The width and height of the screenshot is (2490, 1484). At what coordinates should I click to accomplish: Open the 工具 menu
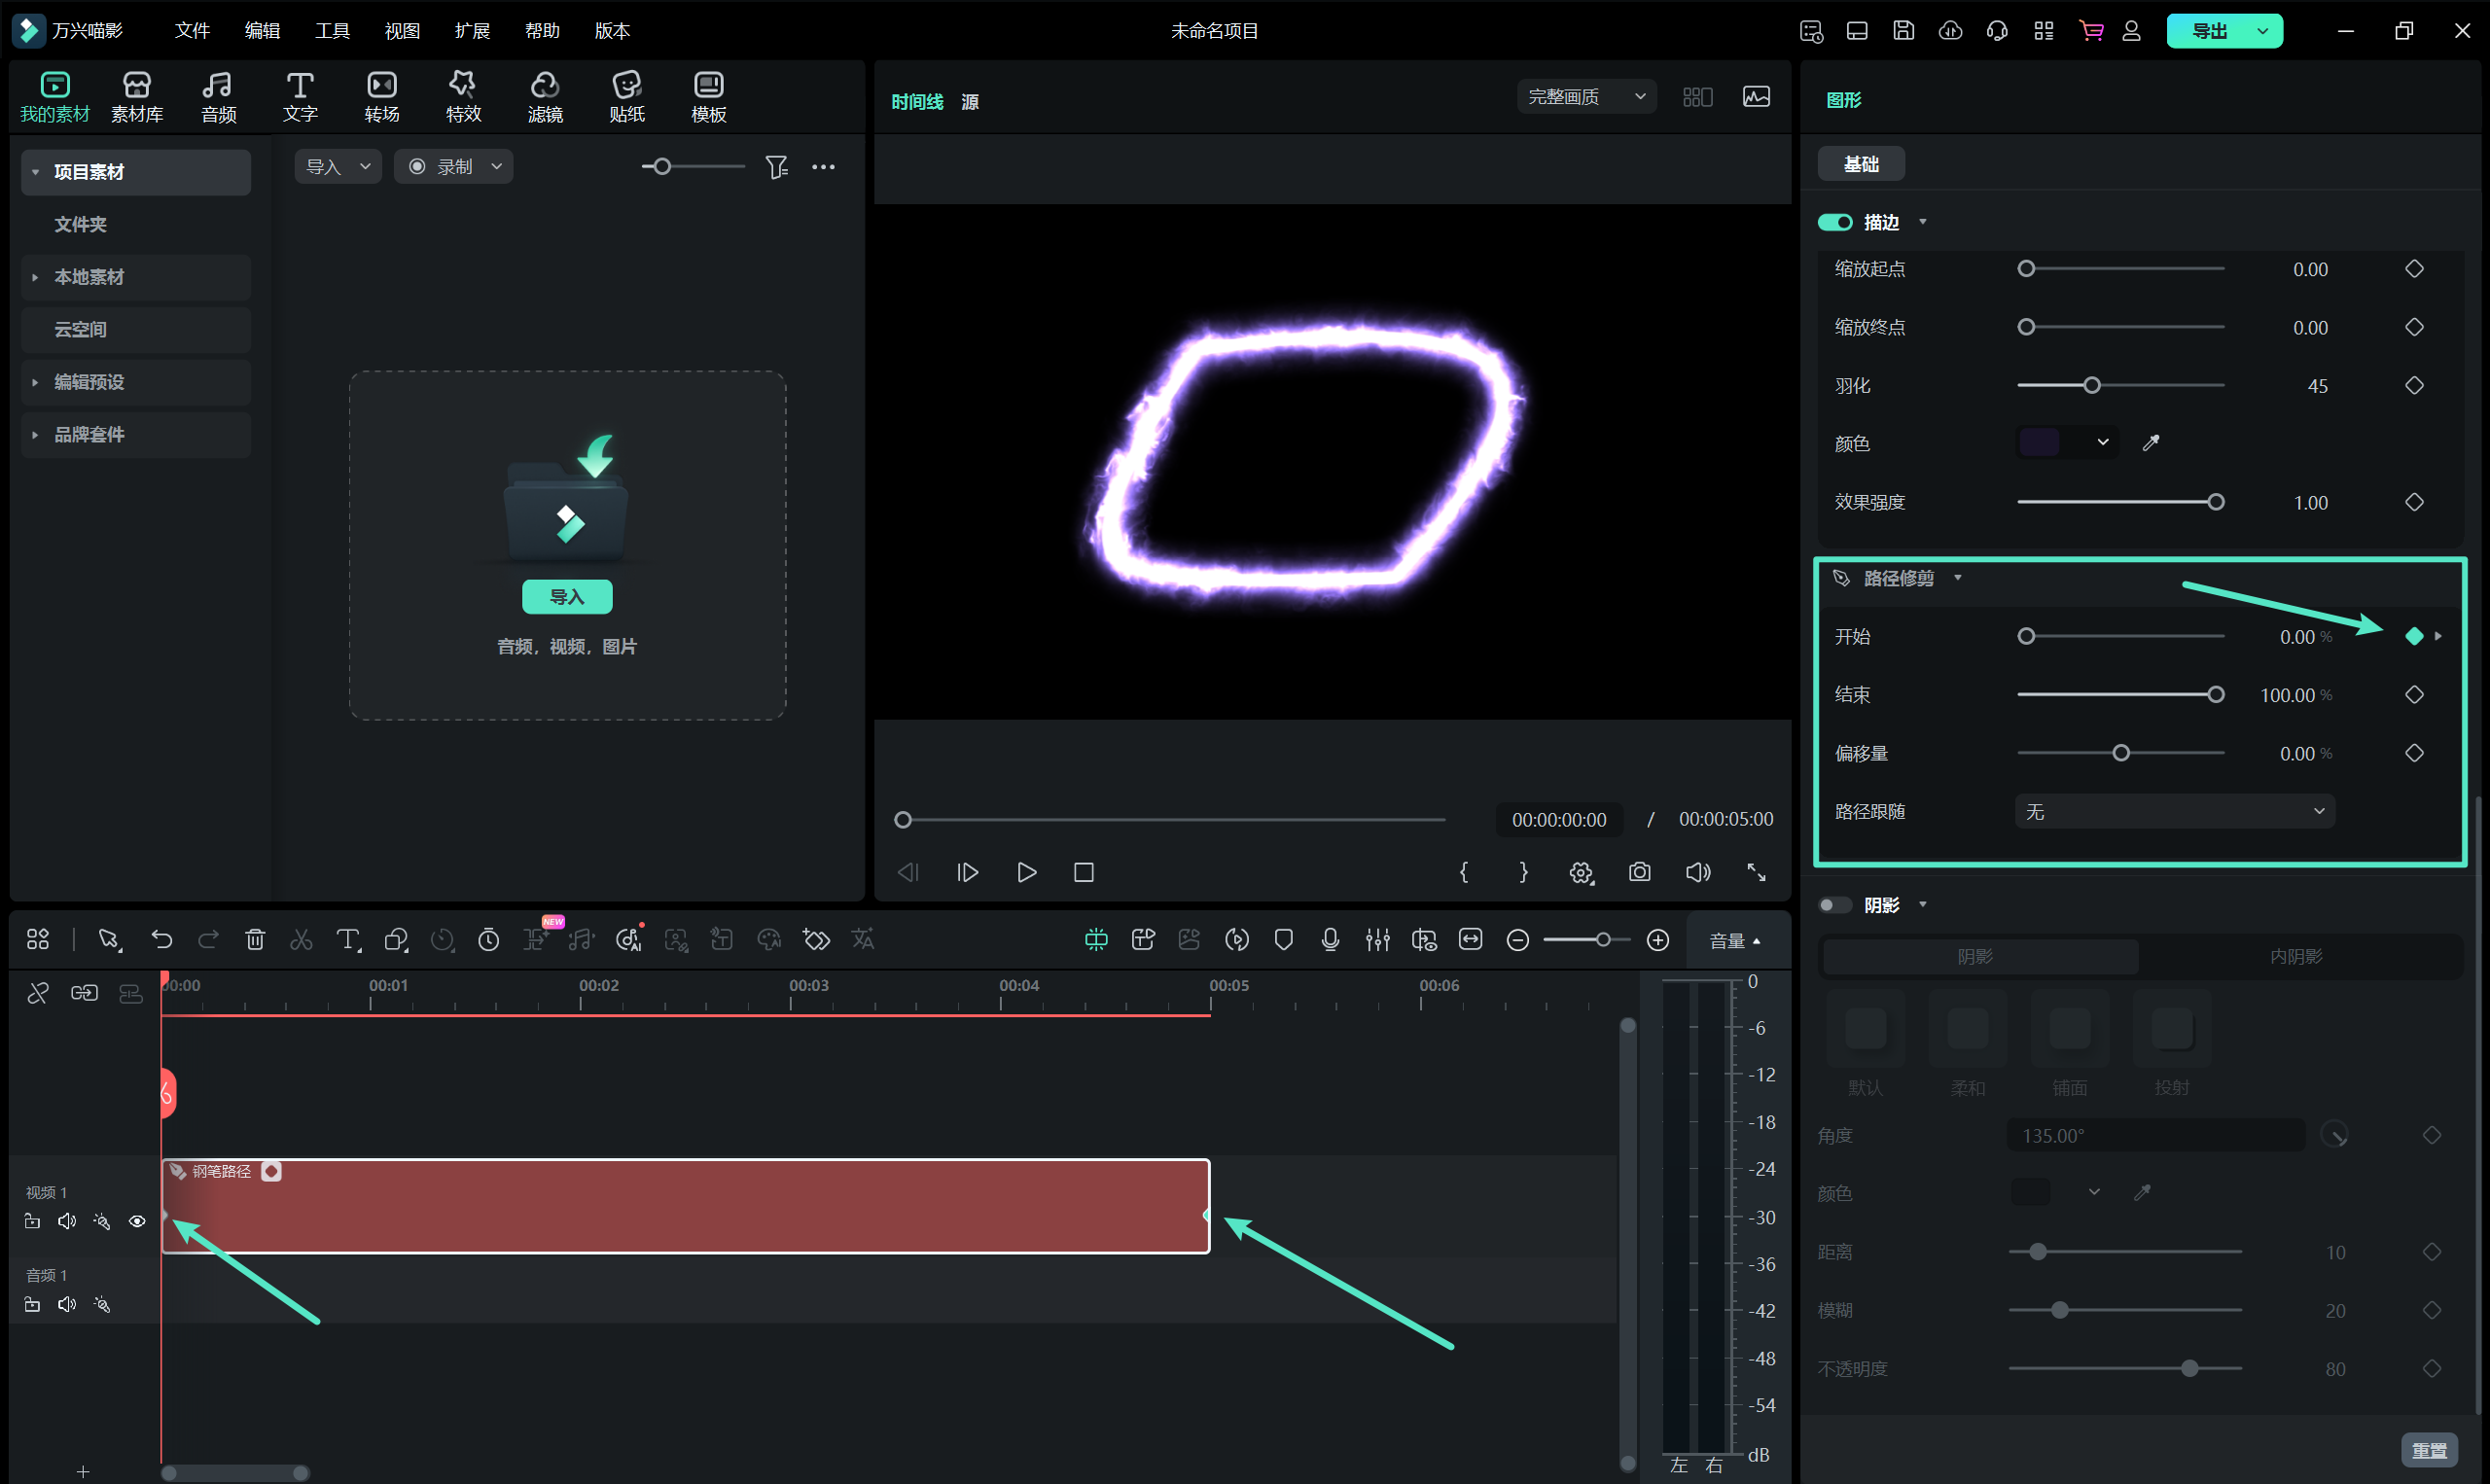tap(332, 31)
